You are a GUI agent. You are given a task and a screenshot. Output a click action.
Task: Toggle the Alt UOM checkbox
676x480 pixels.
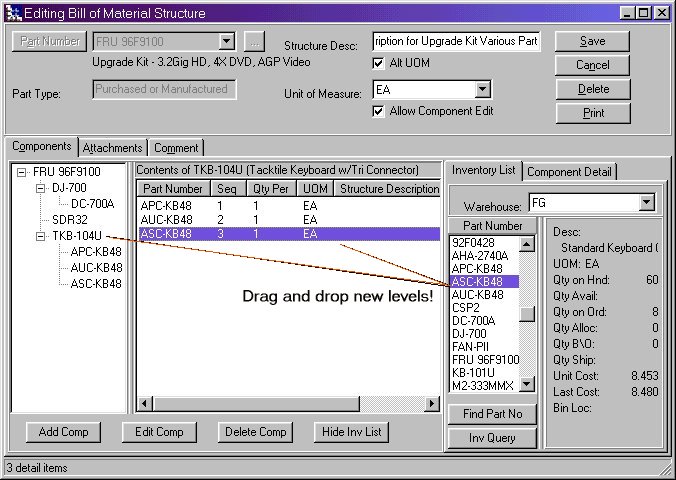coord(378,63)
